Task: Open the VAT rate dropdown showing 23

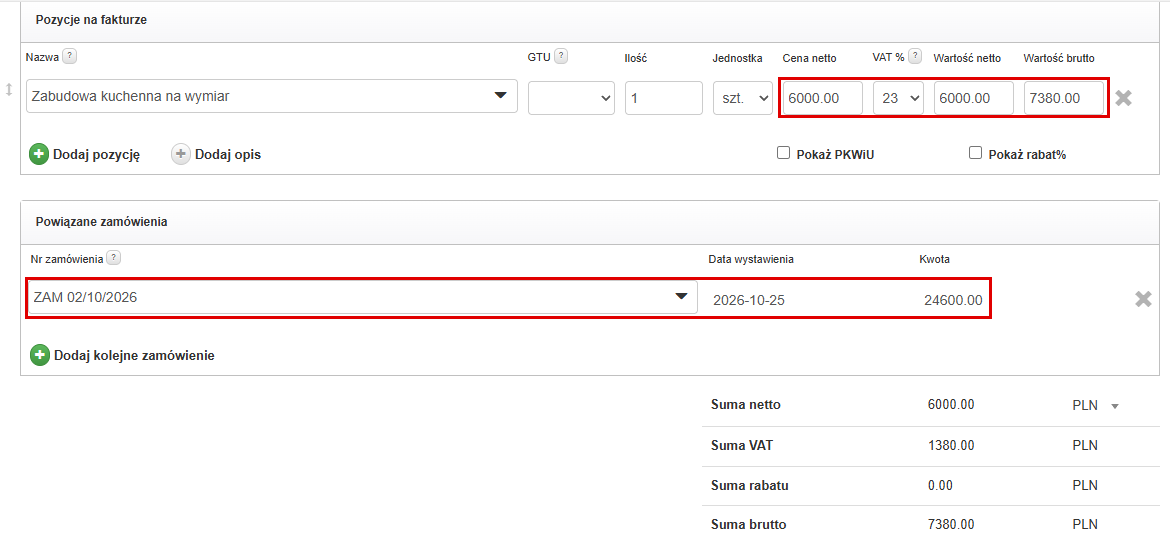Action: click(x=898, y=98)
